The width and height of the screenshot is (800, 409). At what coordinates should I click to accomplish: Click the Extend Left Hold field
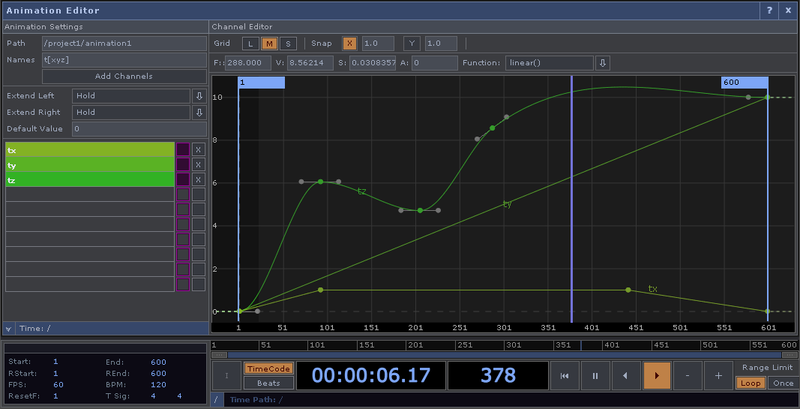tap(131, 96)
